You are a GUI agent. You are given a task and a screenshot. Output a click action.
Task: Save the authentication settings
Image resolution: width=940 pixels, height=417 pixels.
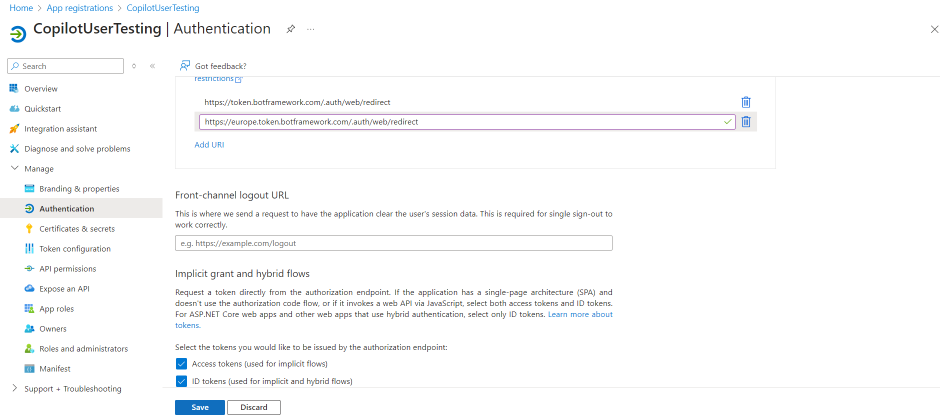[x=199, y=407]
